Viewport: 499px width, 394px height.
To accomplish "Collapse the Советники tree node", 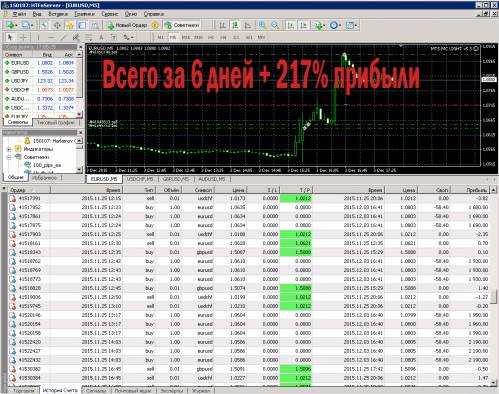I will (x=9, y=157).
